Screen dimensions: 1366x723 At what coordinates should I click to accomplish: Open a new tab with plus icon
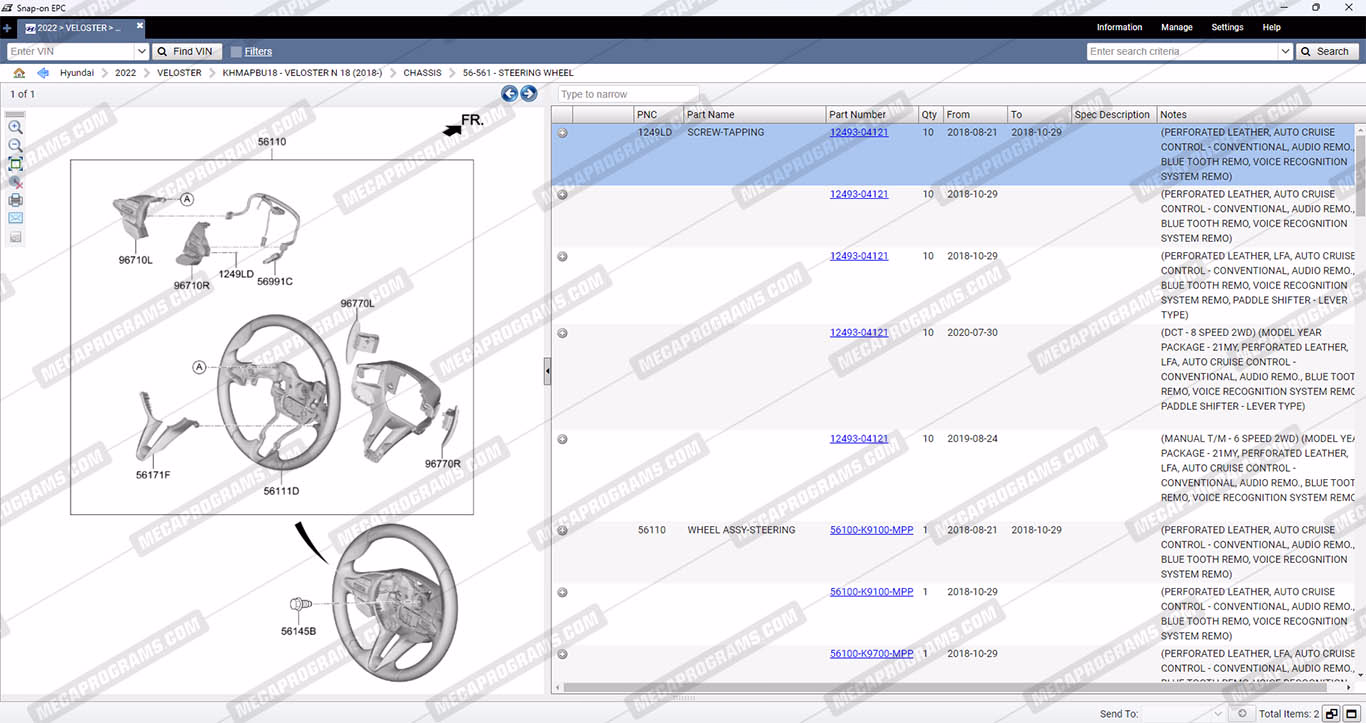(x=8, y=28)
